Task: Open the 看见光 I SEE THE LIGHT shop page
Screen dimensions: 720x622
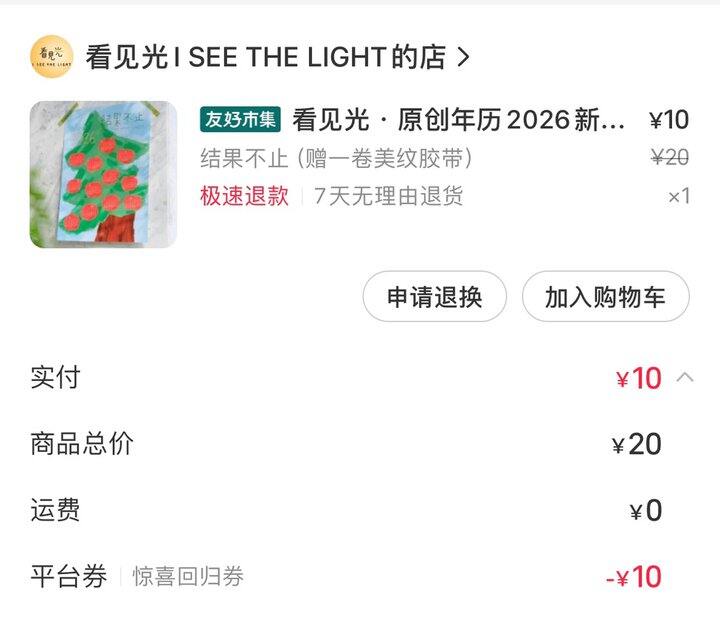Action: tap(265, 57)
